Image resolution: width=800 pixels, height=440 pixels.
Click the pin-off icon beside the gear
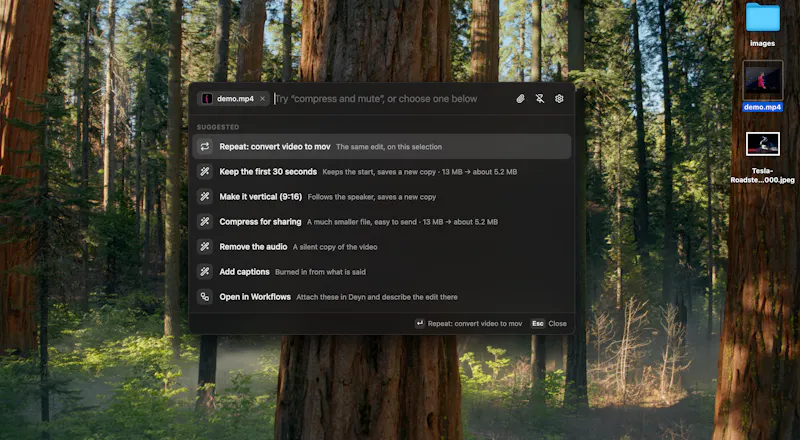tap(540, 99)
